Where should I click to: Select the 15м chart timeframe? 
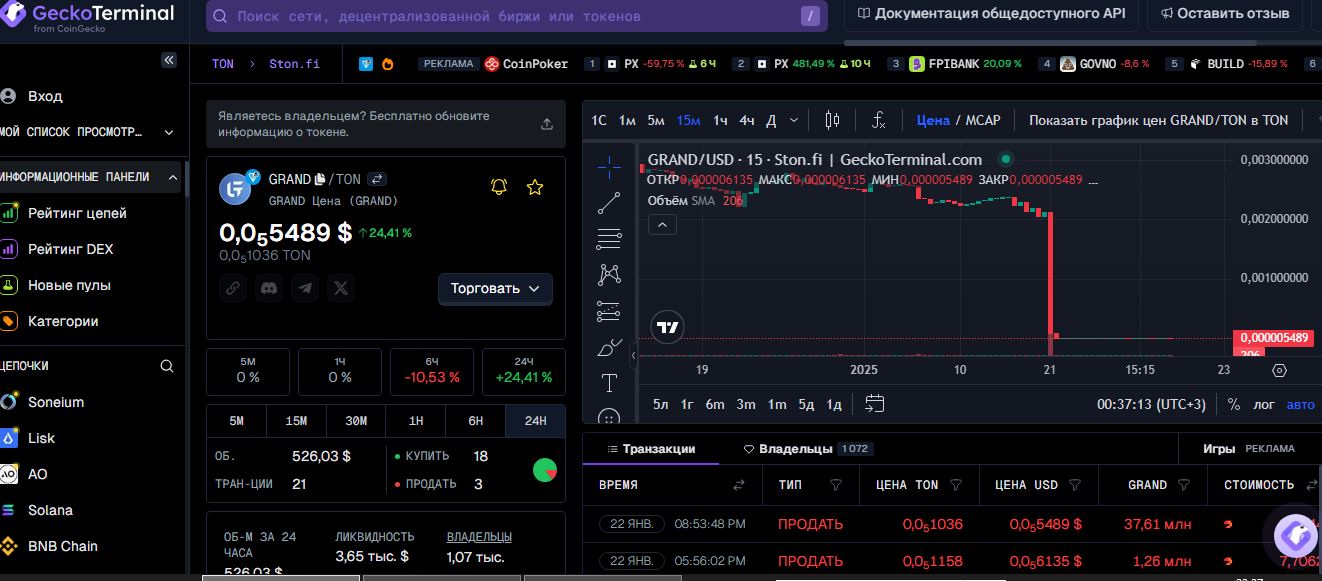(x=689, y=120)
